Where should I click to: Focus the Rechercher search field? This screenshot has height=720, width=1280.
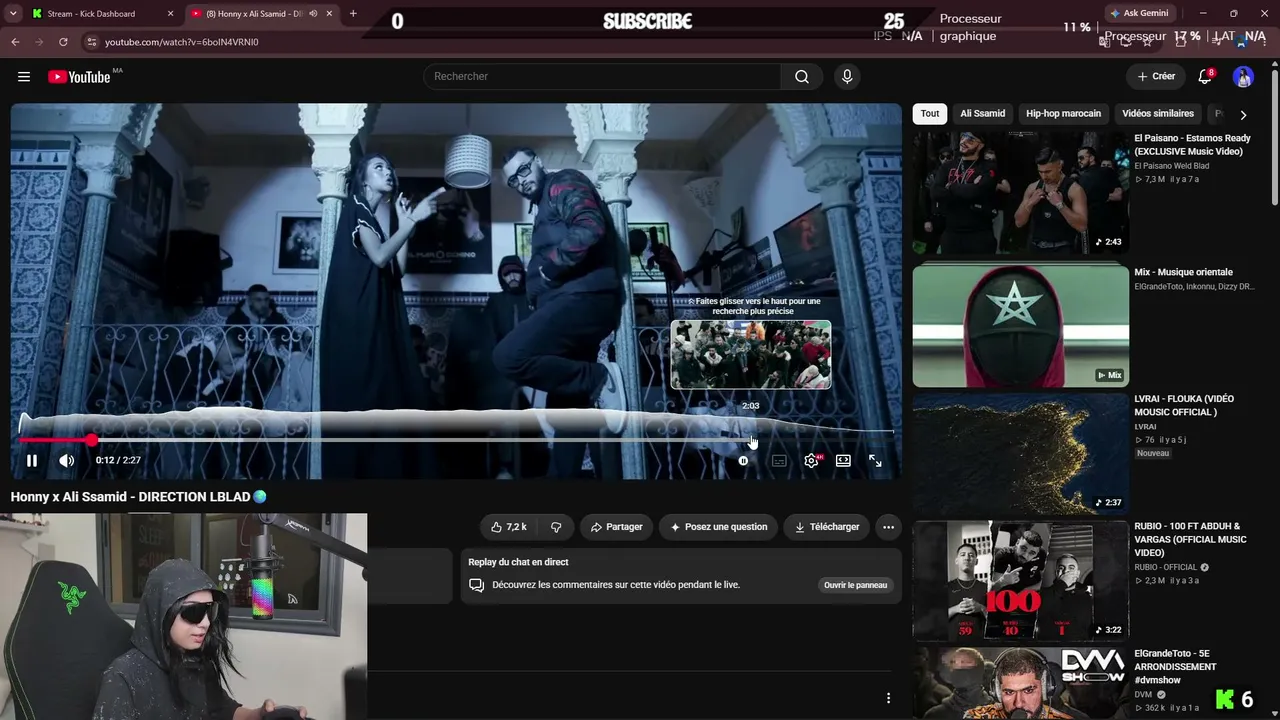pyautogui.click(x=601, y=77)
